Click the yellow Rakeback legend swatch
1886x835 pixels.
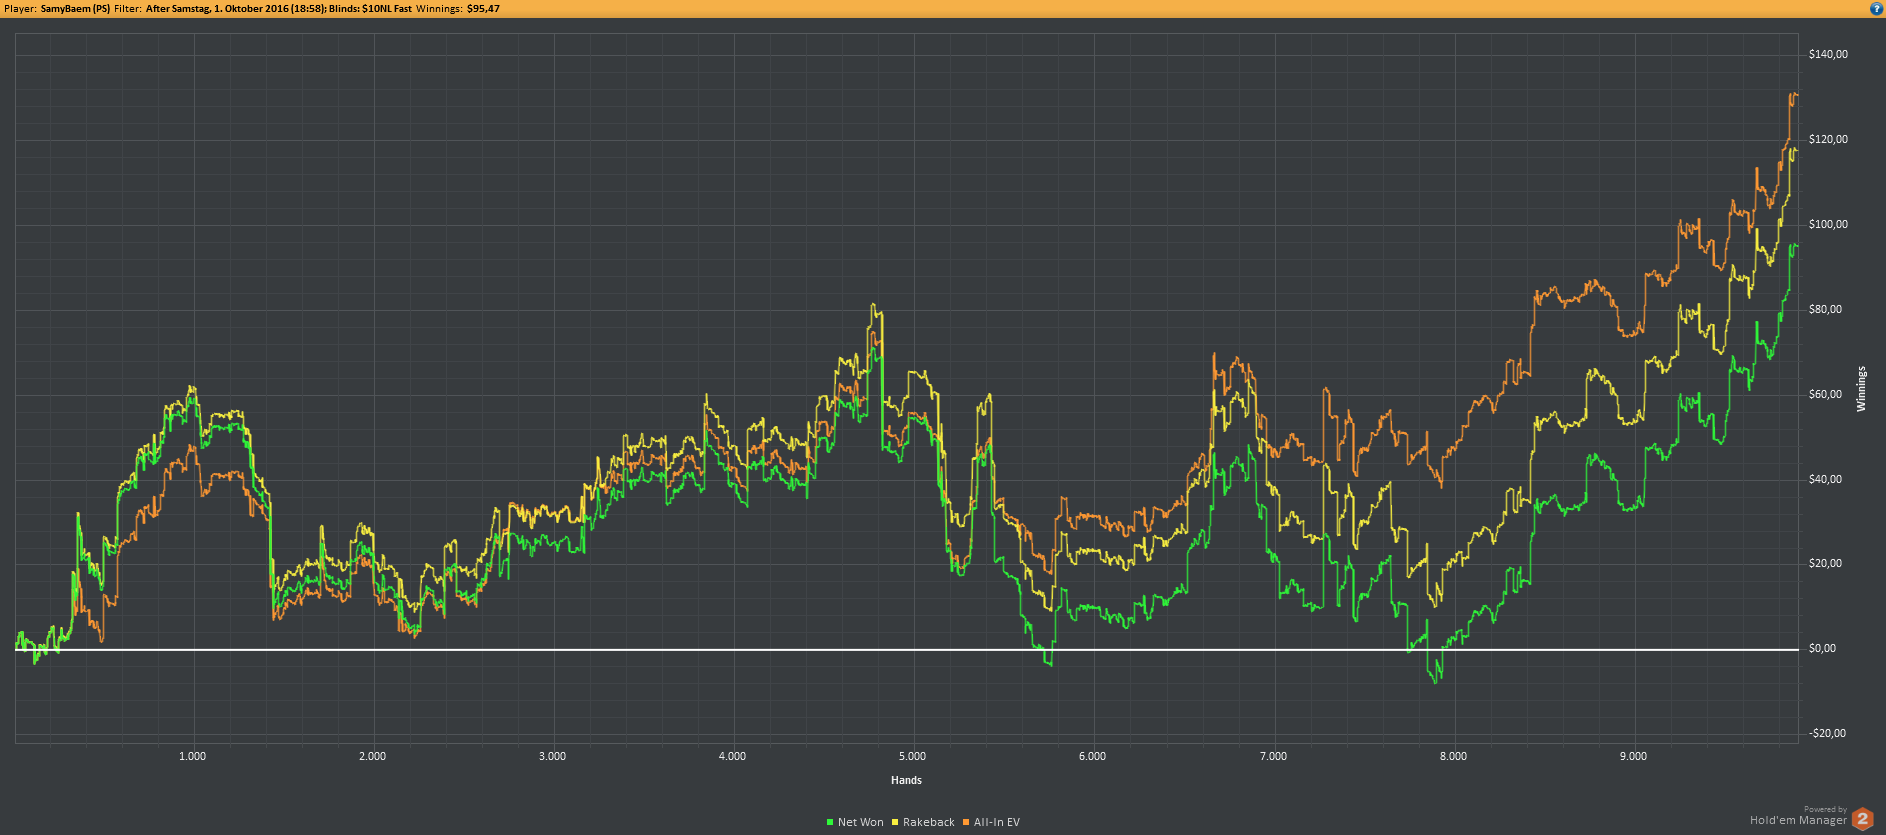pyautogui.click(x=895, y=822)
